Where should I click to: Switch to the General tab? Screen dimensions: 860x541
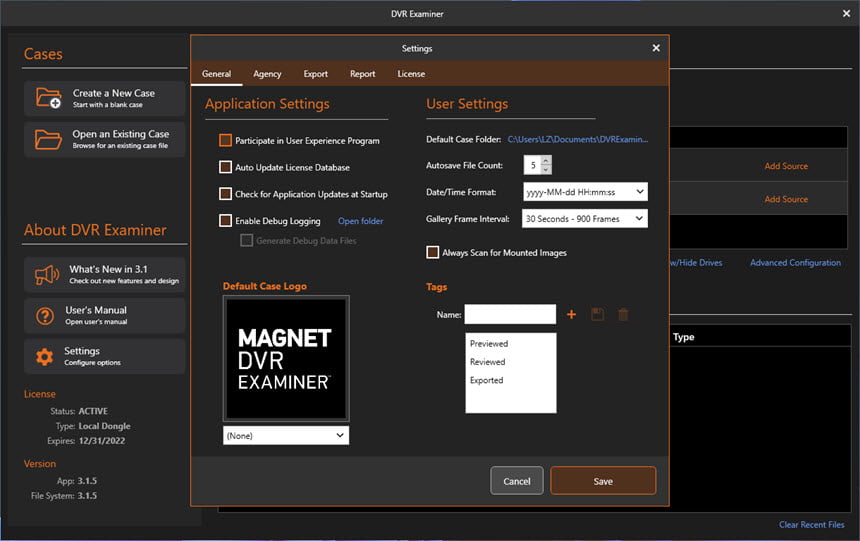point(217,74)
